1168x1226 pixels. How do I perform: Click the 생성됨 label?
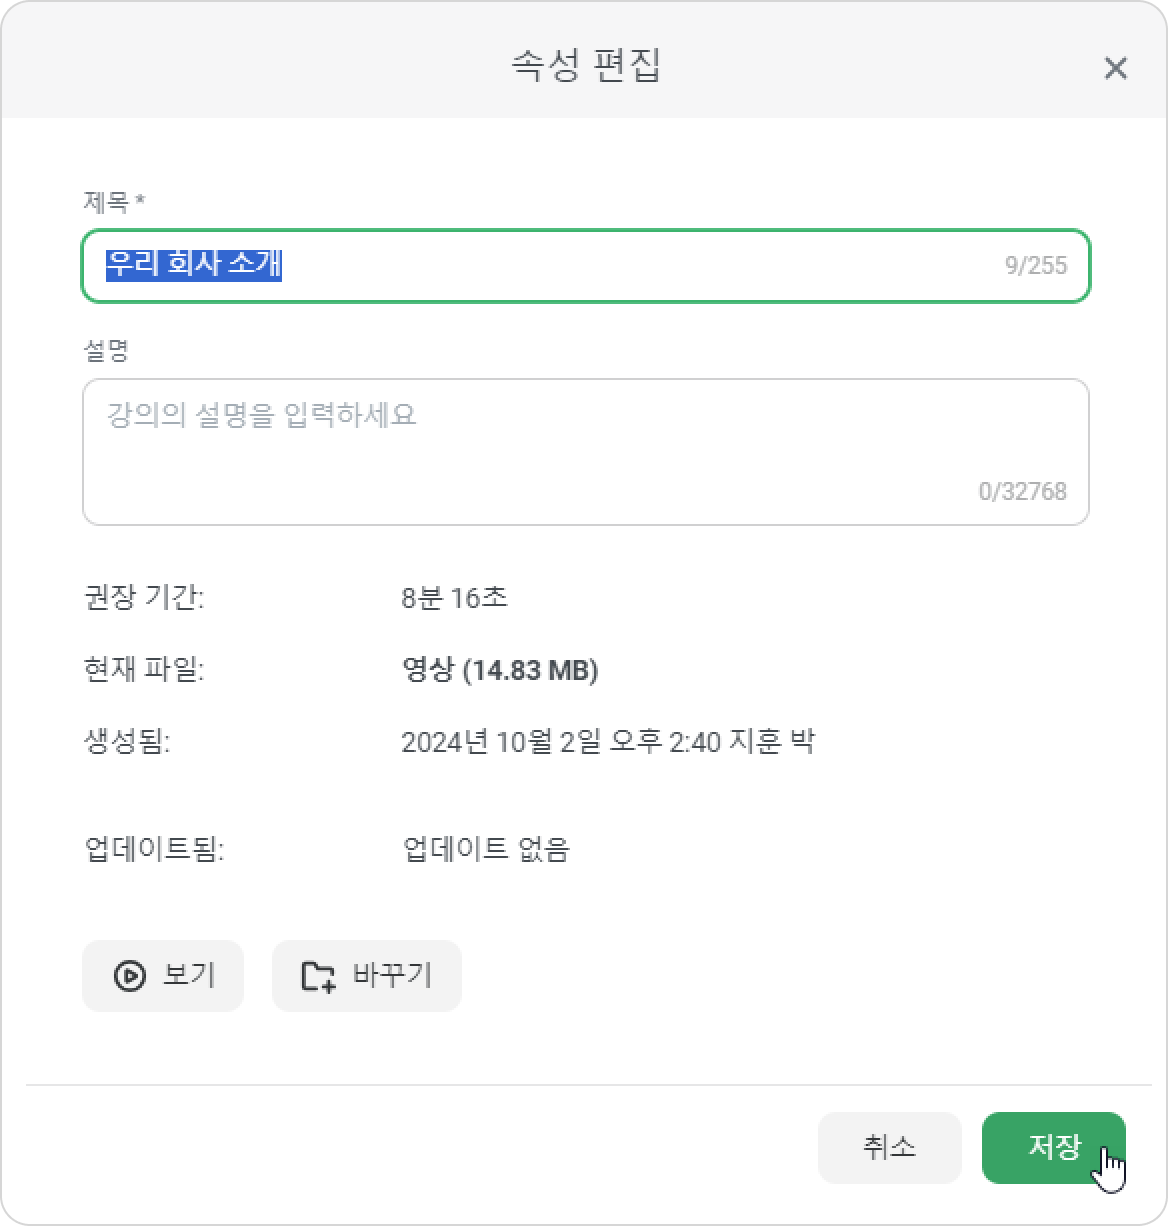[127, 742]
